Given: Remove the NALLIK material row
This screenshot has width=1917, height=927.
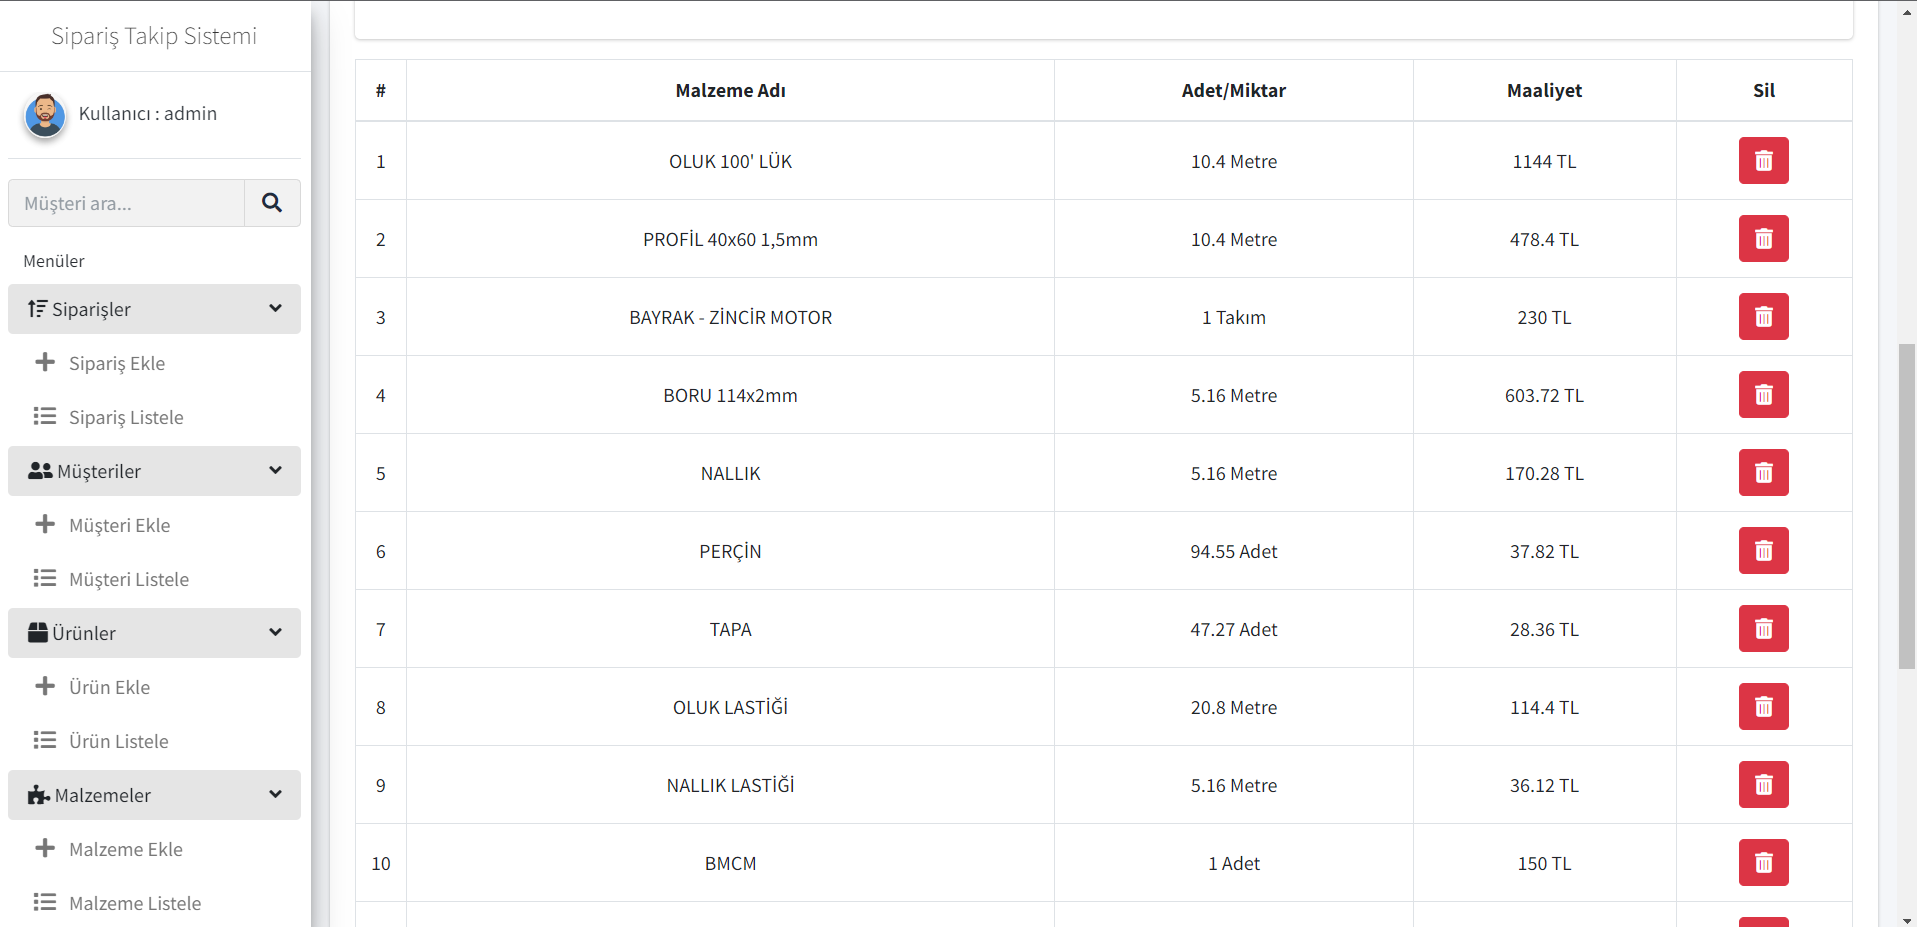Looking at the screenshot, I should click(1763, 473).
